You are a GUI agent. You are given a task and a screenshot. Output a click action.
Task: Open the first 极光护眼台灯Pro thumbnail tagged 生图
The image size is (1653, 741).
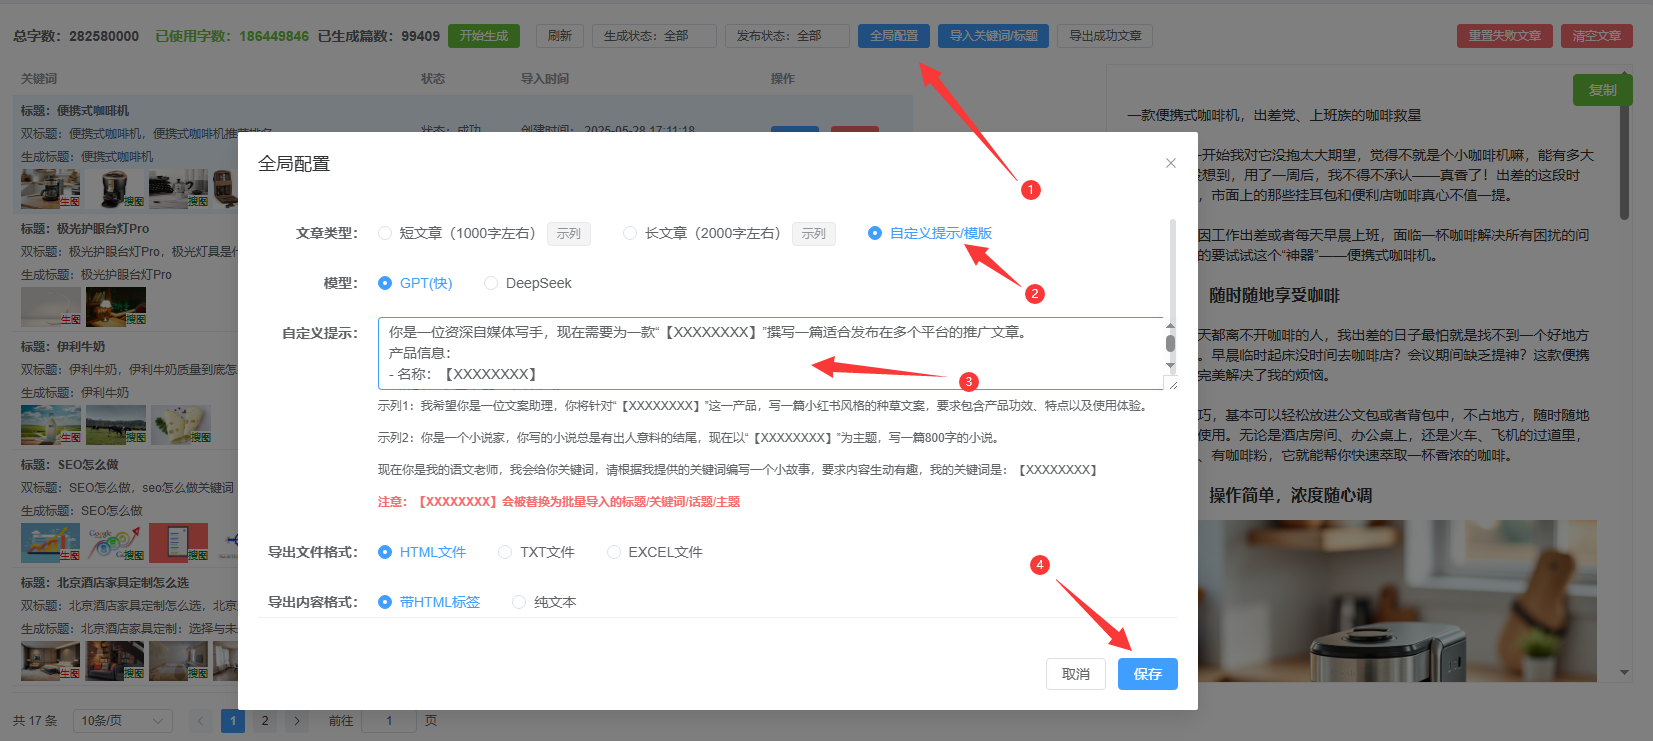click(x=51, y=306)
